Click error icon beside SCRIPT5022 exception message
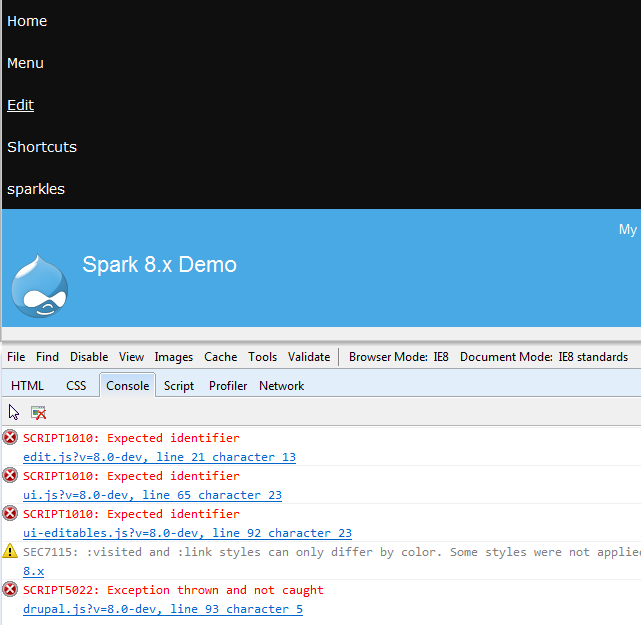Screen dimensions: 641x625 (x=10, y=589)
